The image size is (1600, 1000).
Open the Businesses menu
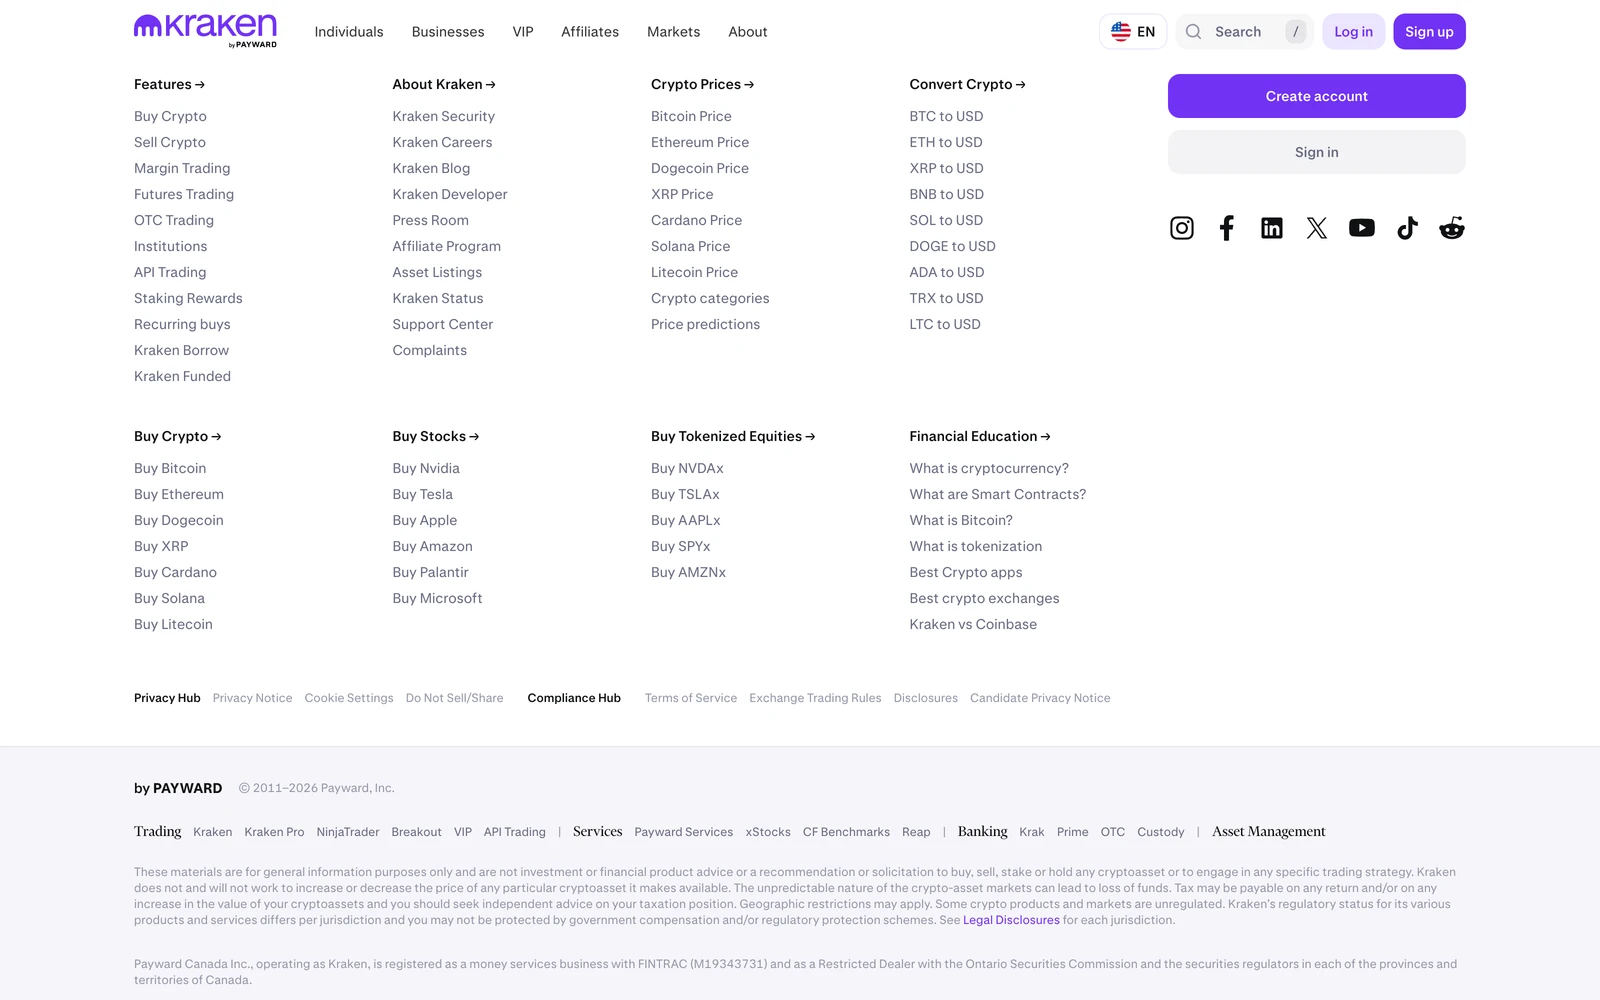(x=448, y=32)
